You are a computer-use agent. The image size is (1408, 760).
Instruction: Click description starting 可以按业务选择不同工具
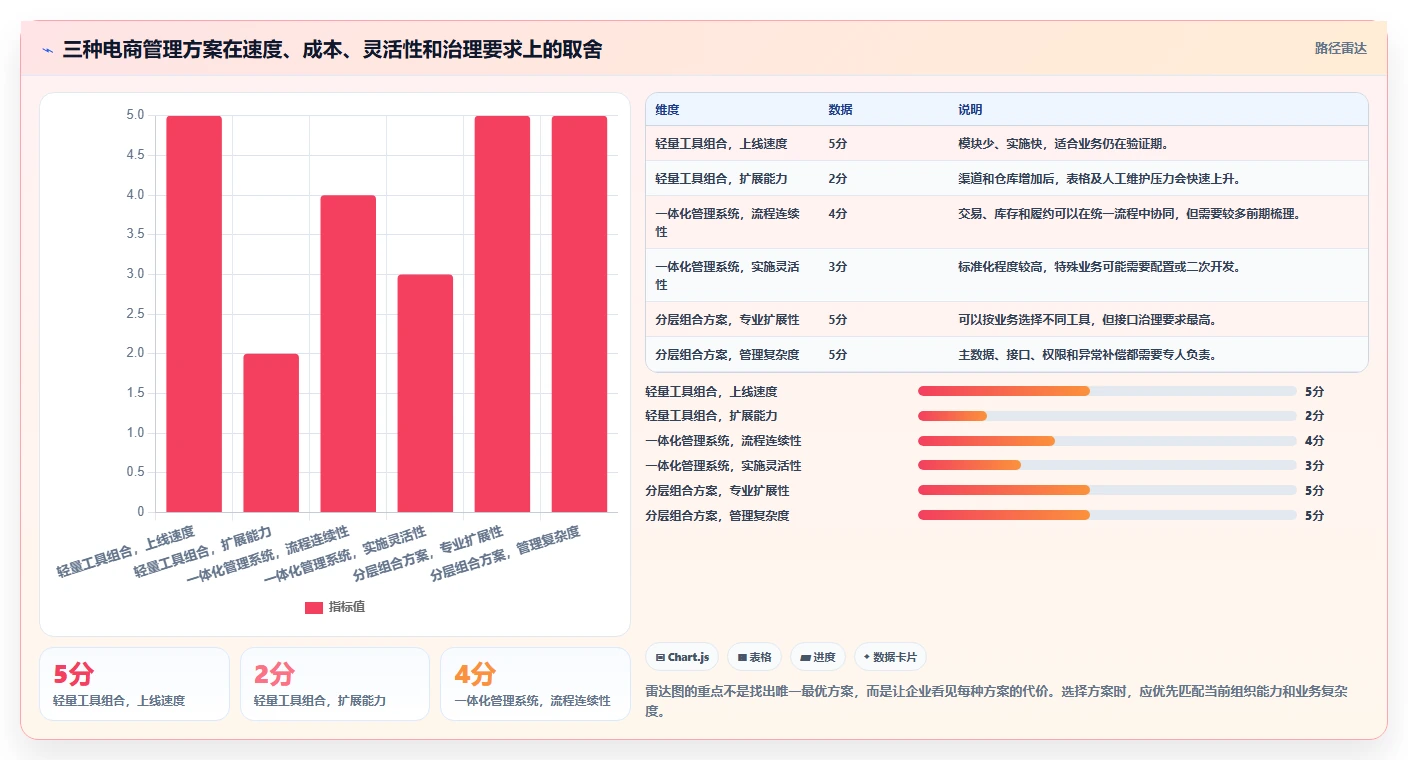(1087, 320)
